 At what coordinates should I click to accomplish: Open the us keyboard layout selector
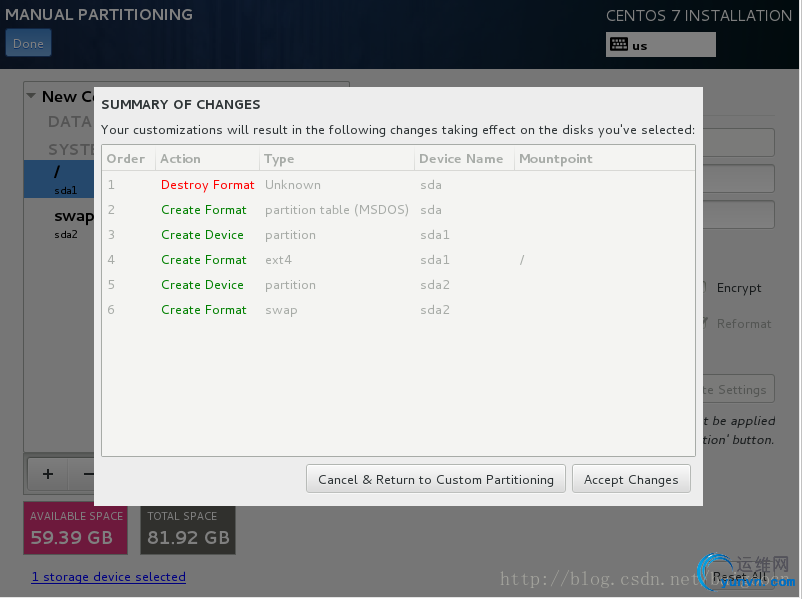[x=660, y=45]
